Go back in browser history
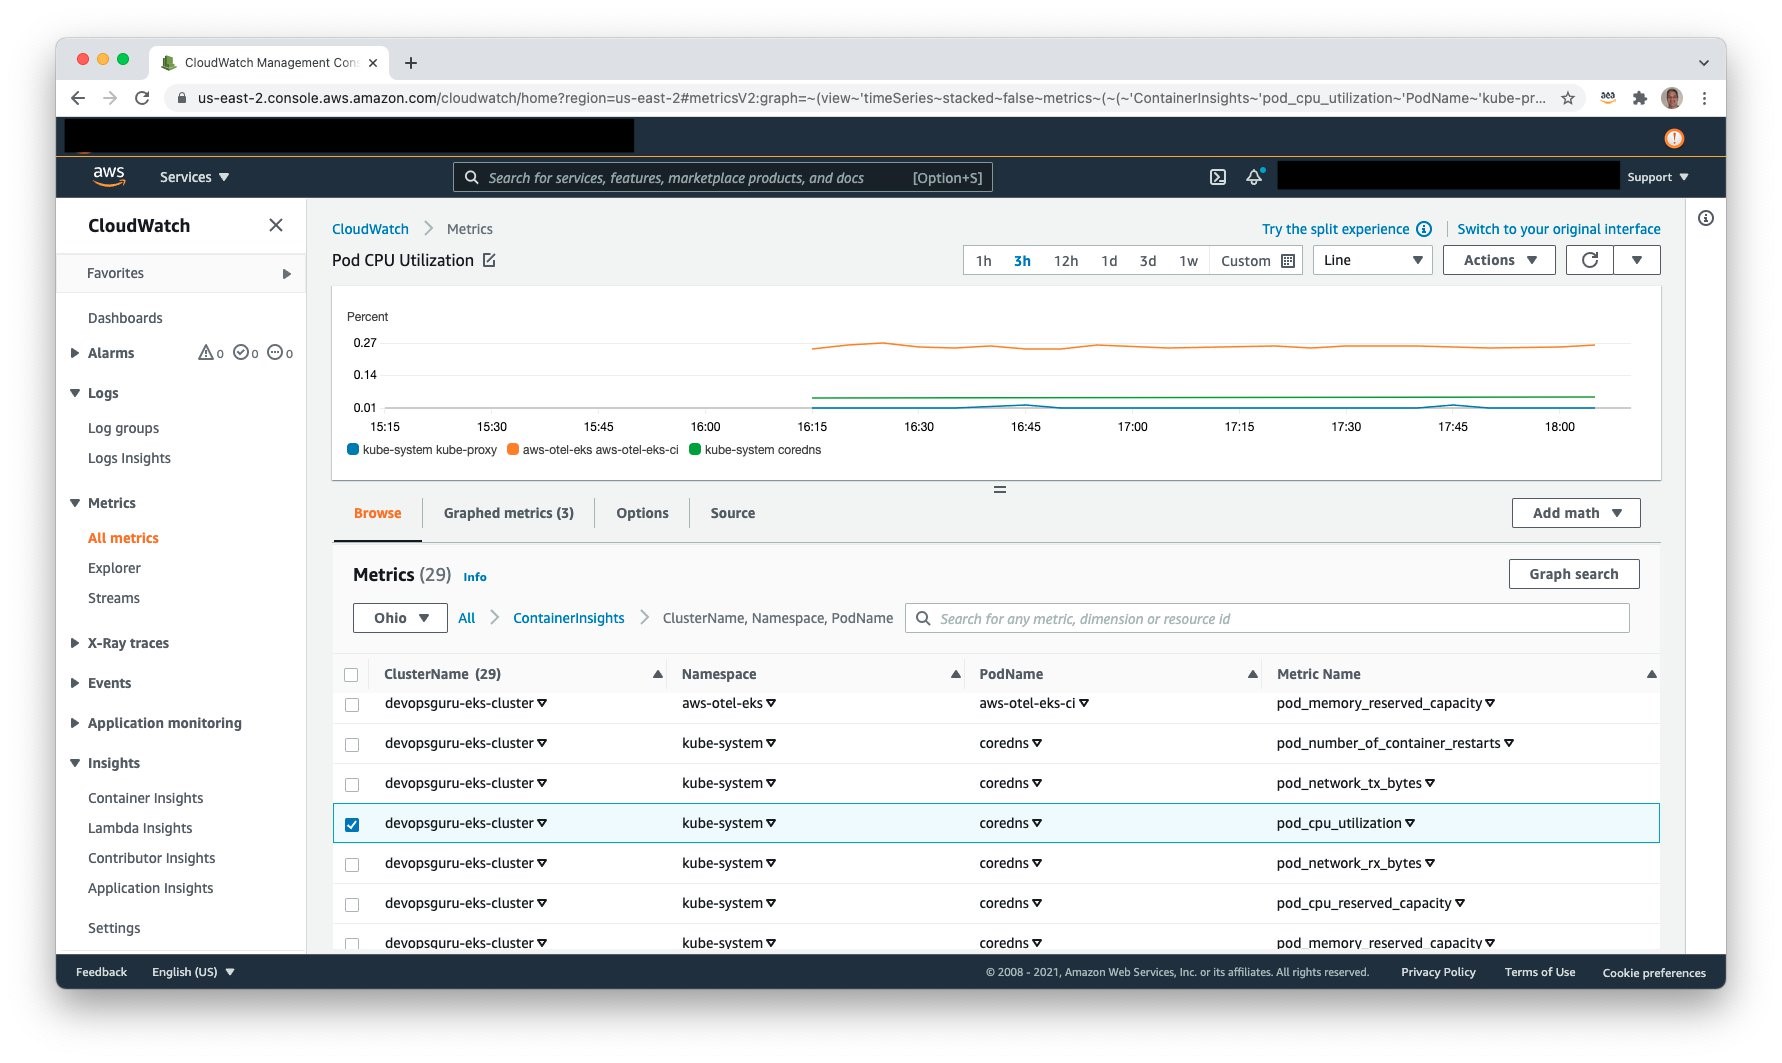 (78, 98)
